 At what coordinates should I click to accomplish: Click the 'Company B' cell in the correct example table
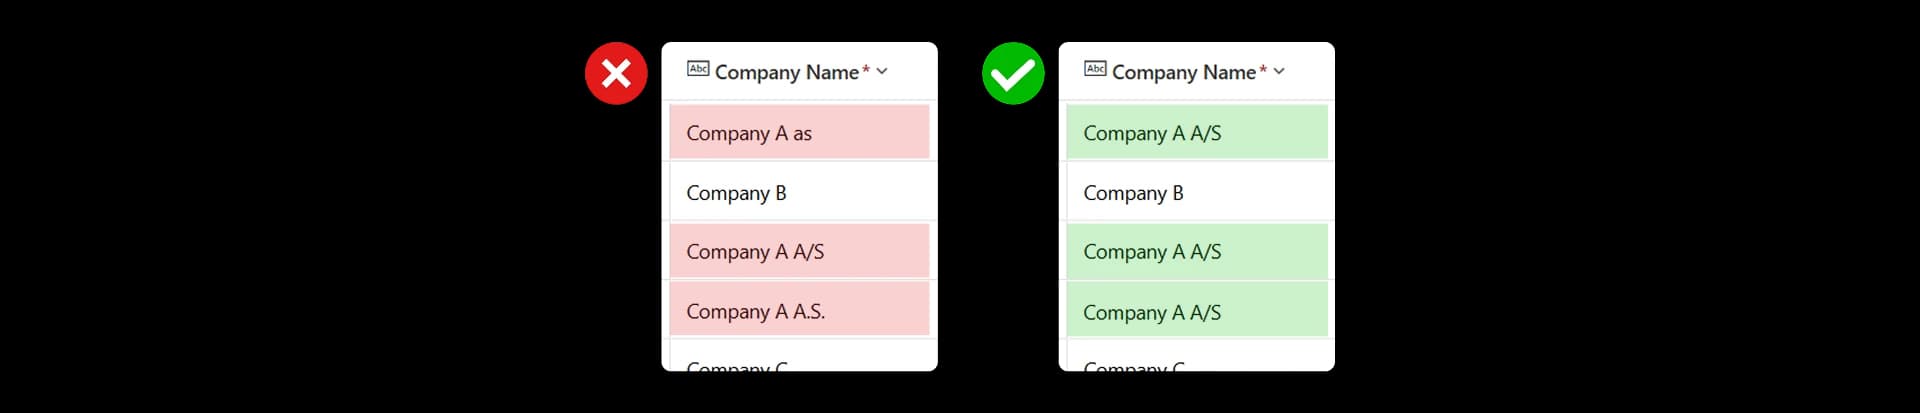[x=1197, y=192]
